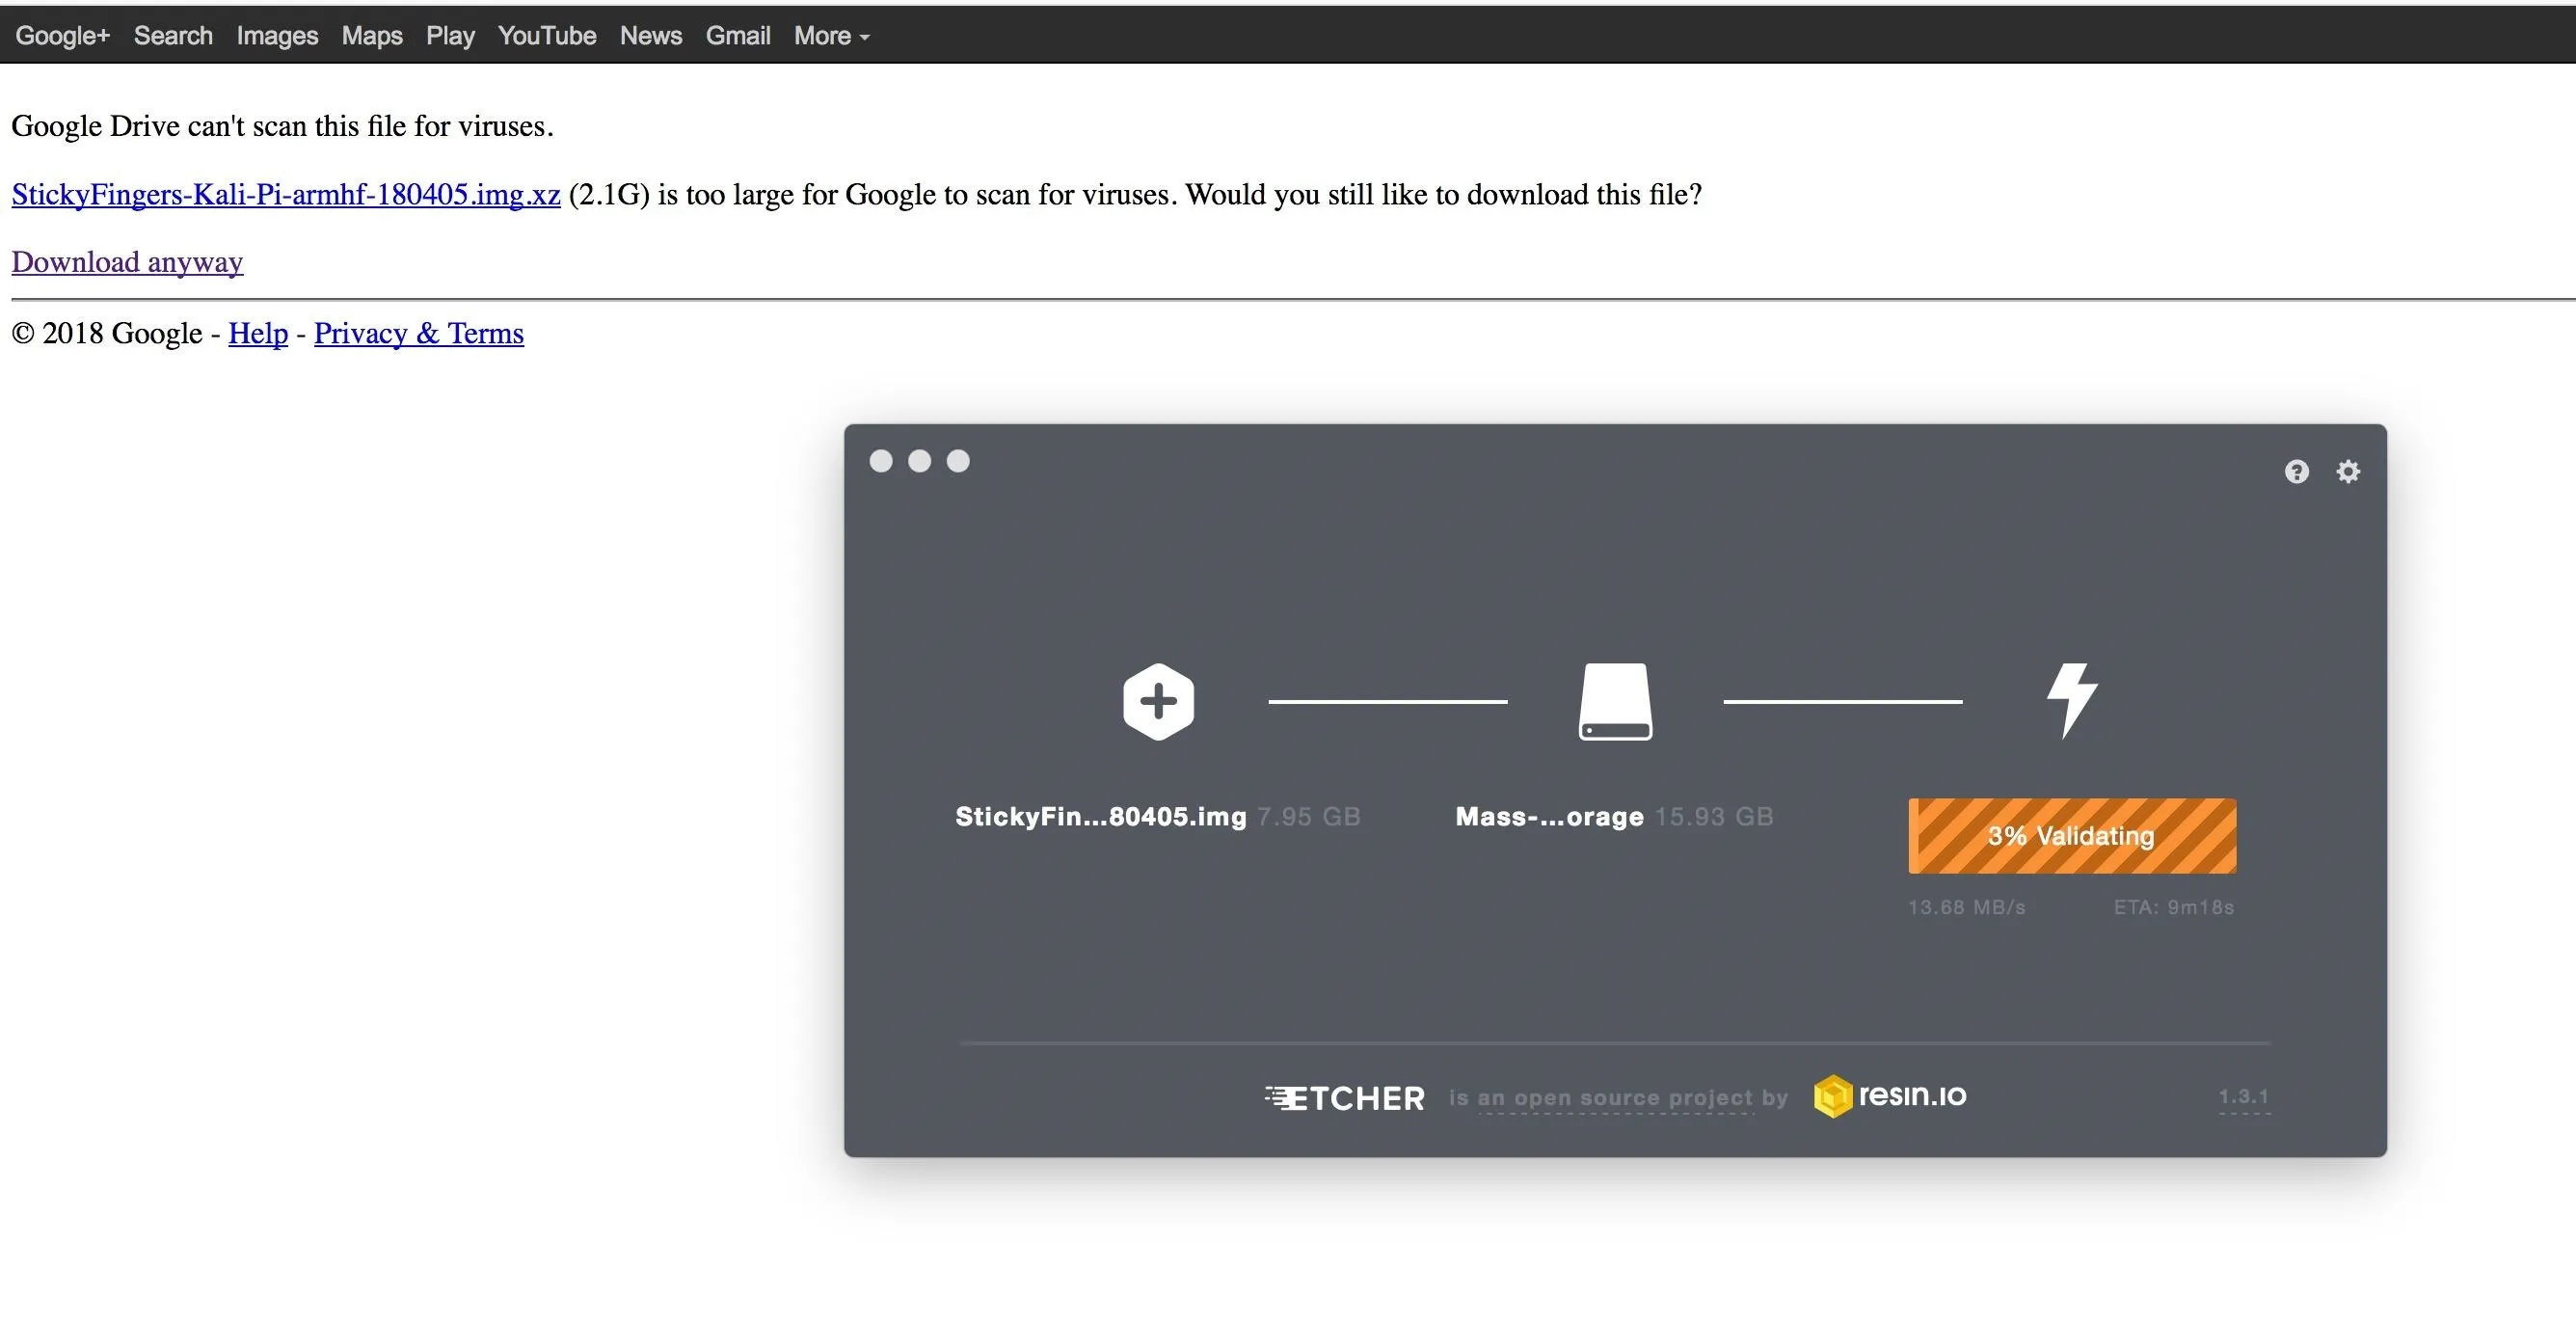Click the third Etcher window control dot
The image size is (2576, 1323).
tap(958, 460)
